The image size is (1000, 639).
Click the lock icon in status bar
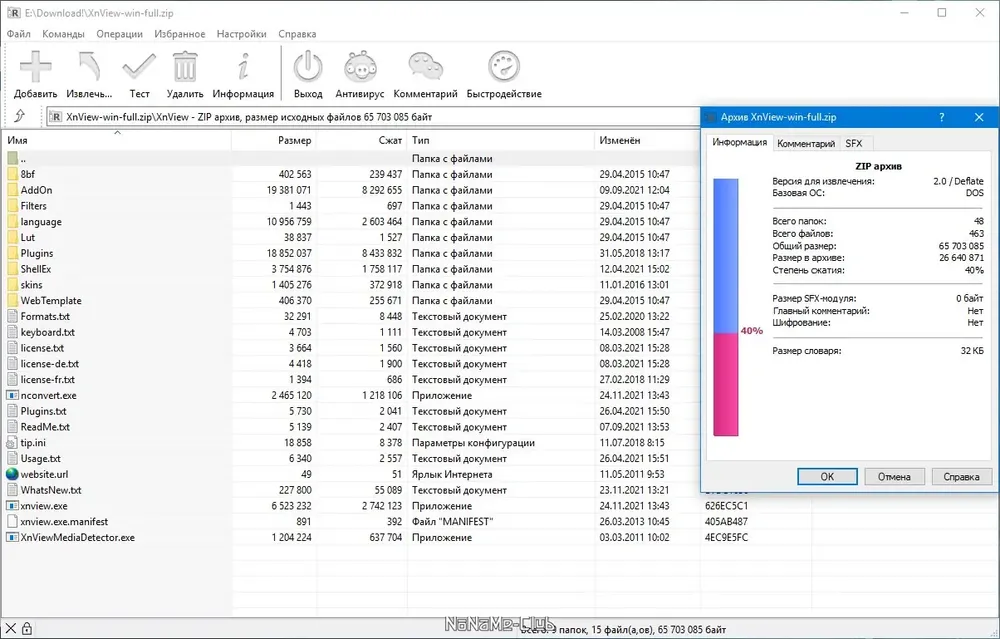coord(27,629)
